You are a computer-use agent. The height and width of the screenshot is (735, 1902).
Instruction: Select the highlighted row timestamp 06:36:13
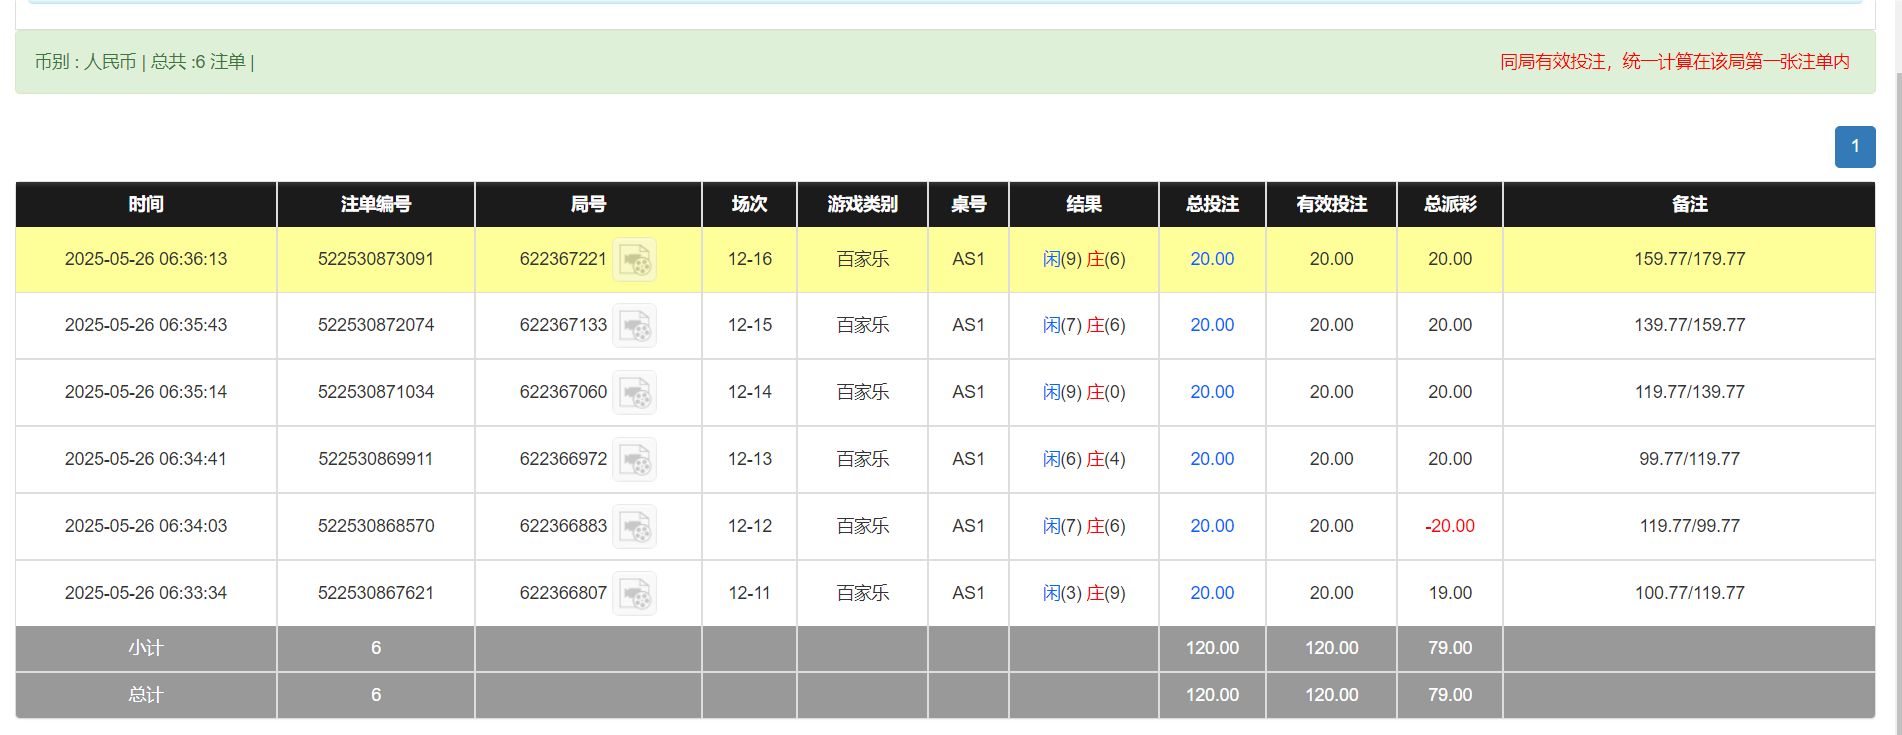click(146, 259)
